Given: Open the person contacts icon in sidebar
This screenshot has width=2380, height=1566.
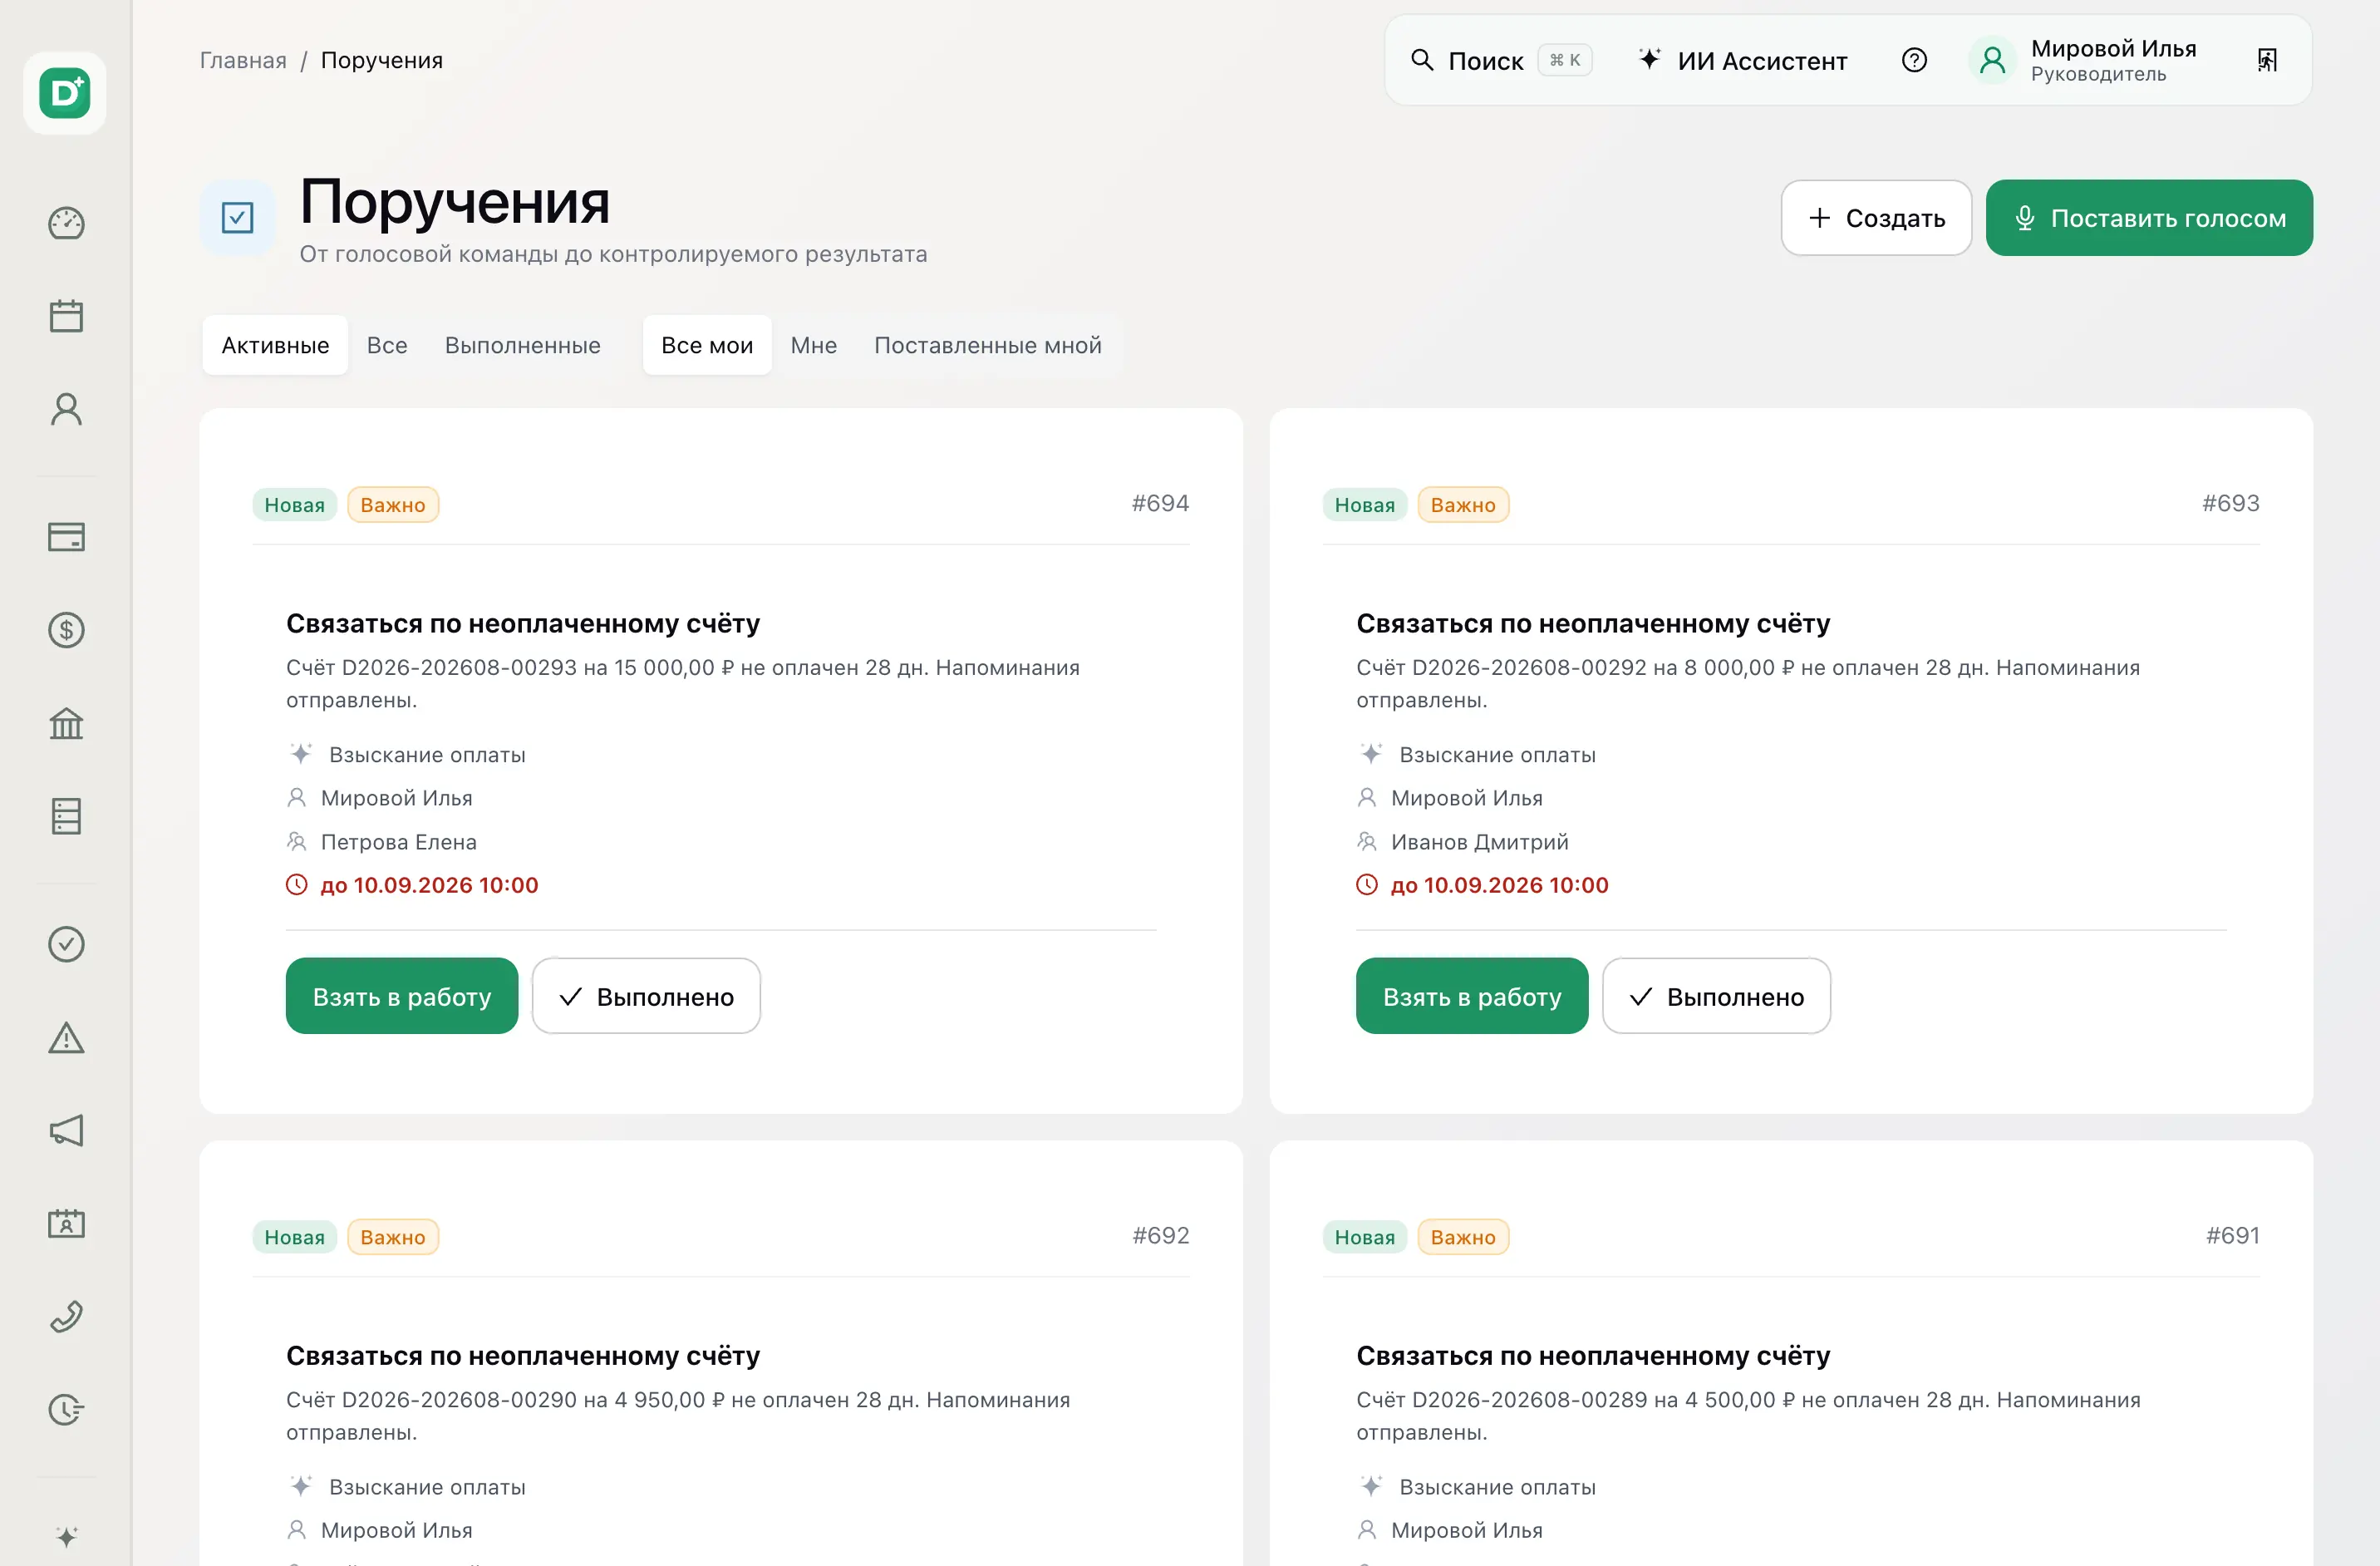Looking at the screenshot, I should [x=66, y=409].
